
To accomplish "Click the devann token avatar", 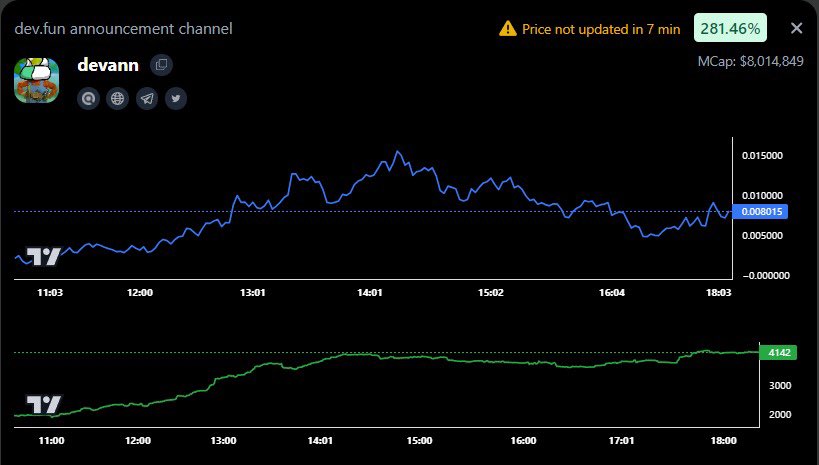I will pyautogui.click(x=37, y=80).
